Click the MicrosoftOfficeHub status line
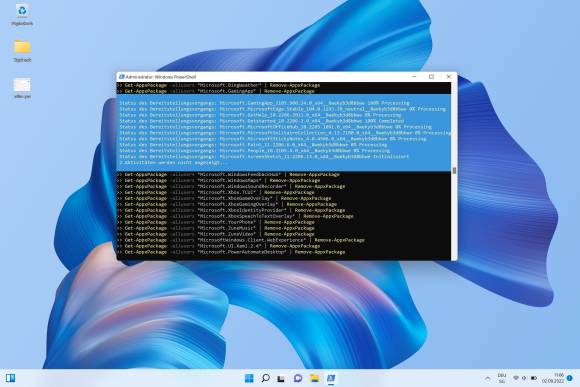This screenshot has height=387, width=580. [x=276, y=127]
